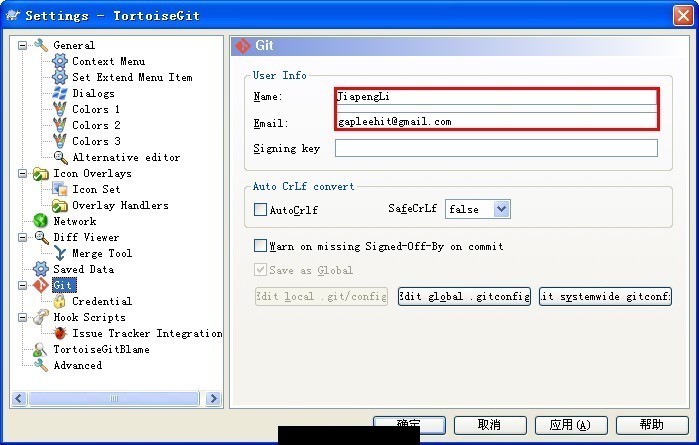Click the Icon Overlays folder icon
Screen dimensions: 699x445
[x=41, y=173]
